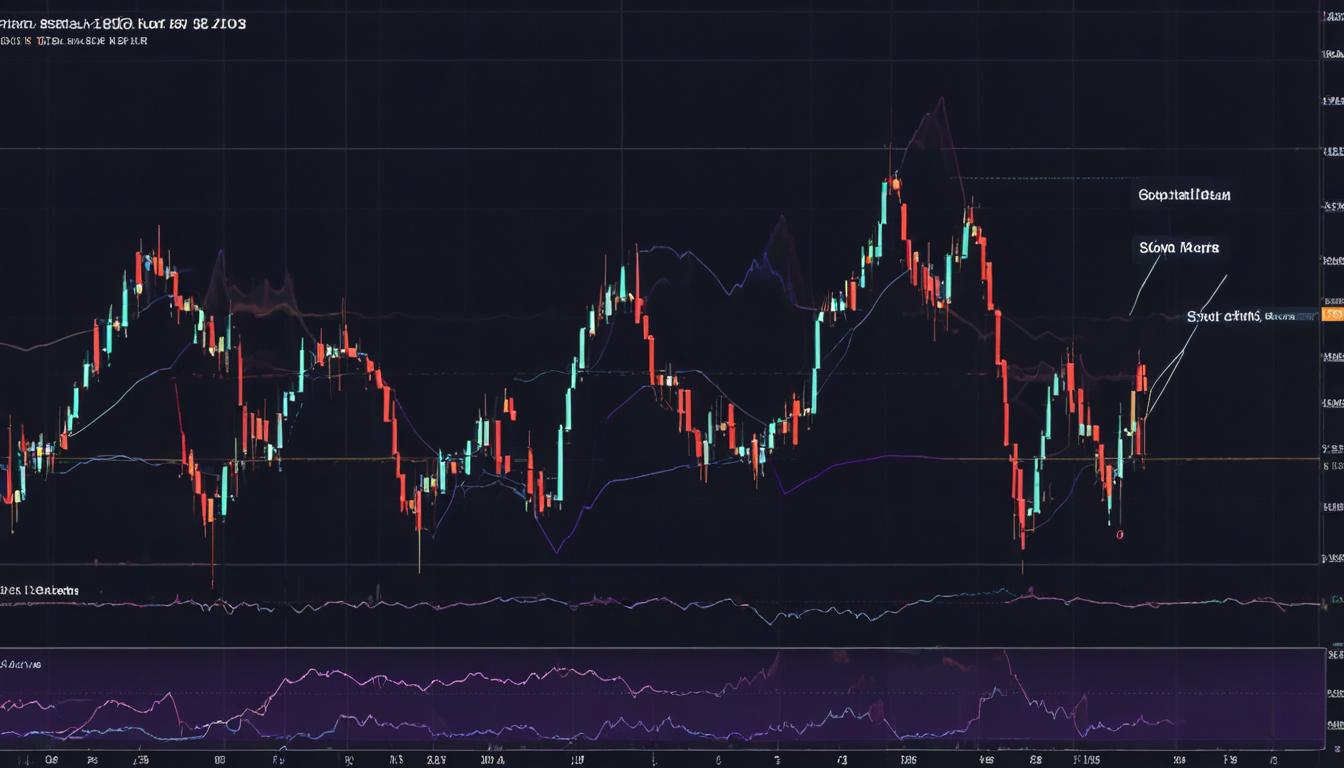
Task: Click the middle annotation label near the trendline
Action: pyautogui.click(x=1178, y=246)
